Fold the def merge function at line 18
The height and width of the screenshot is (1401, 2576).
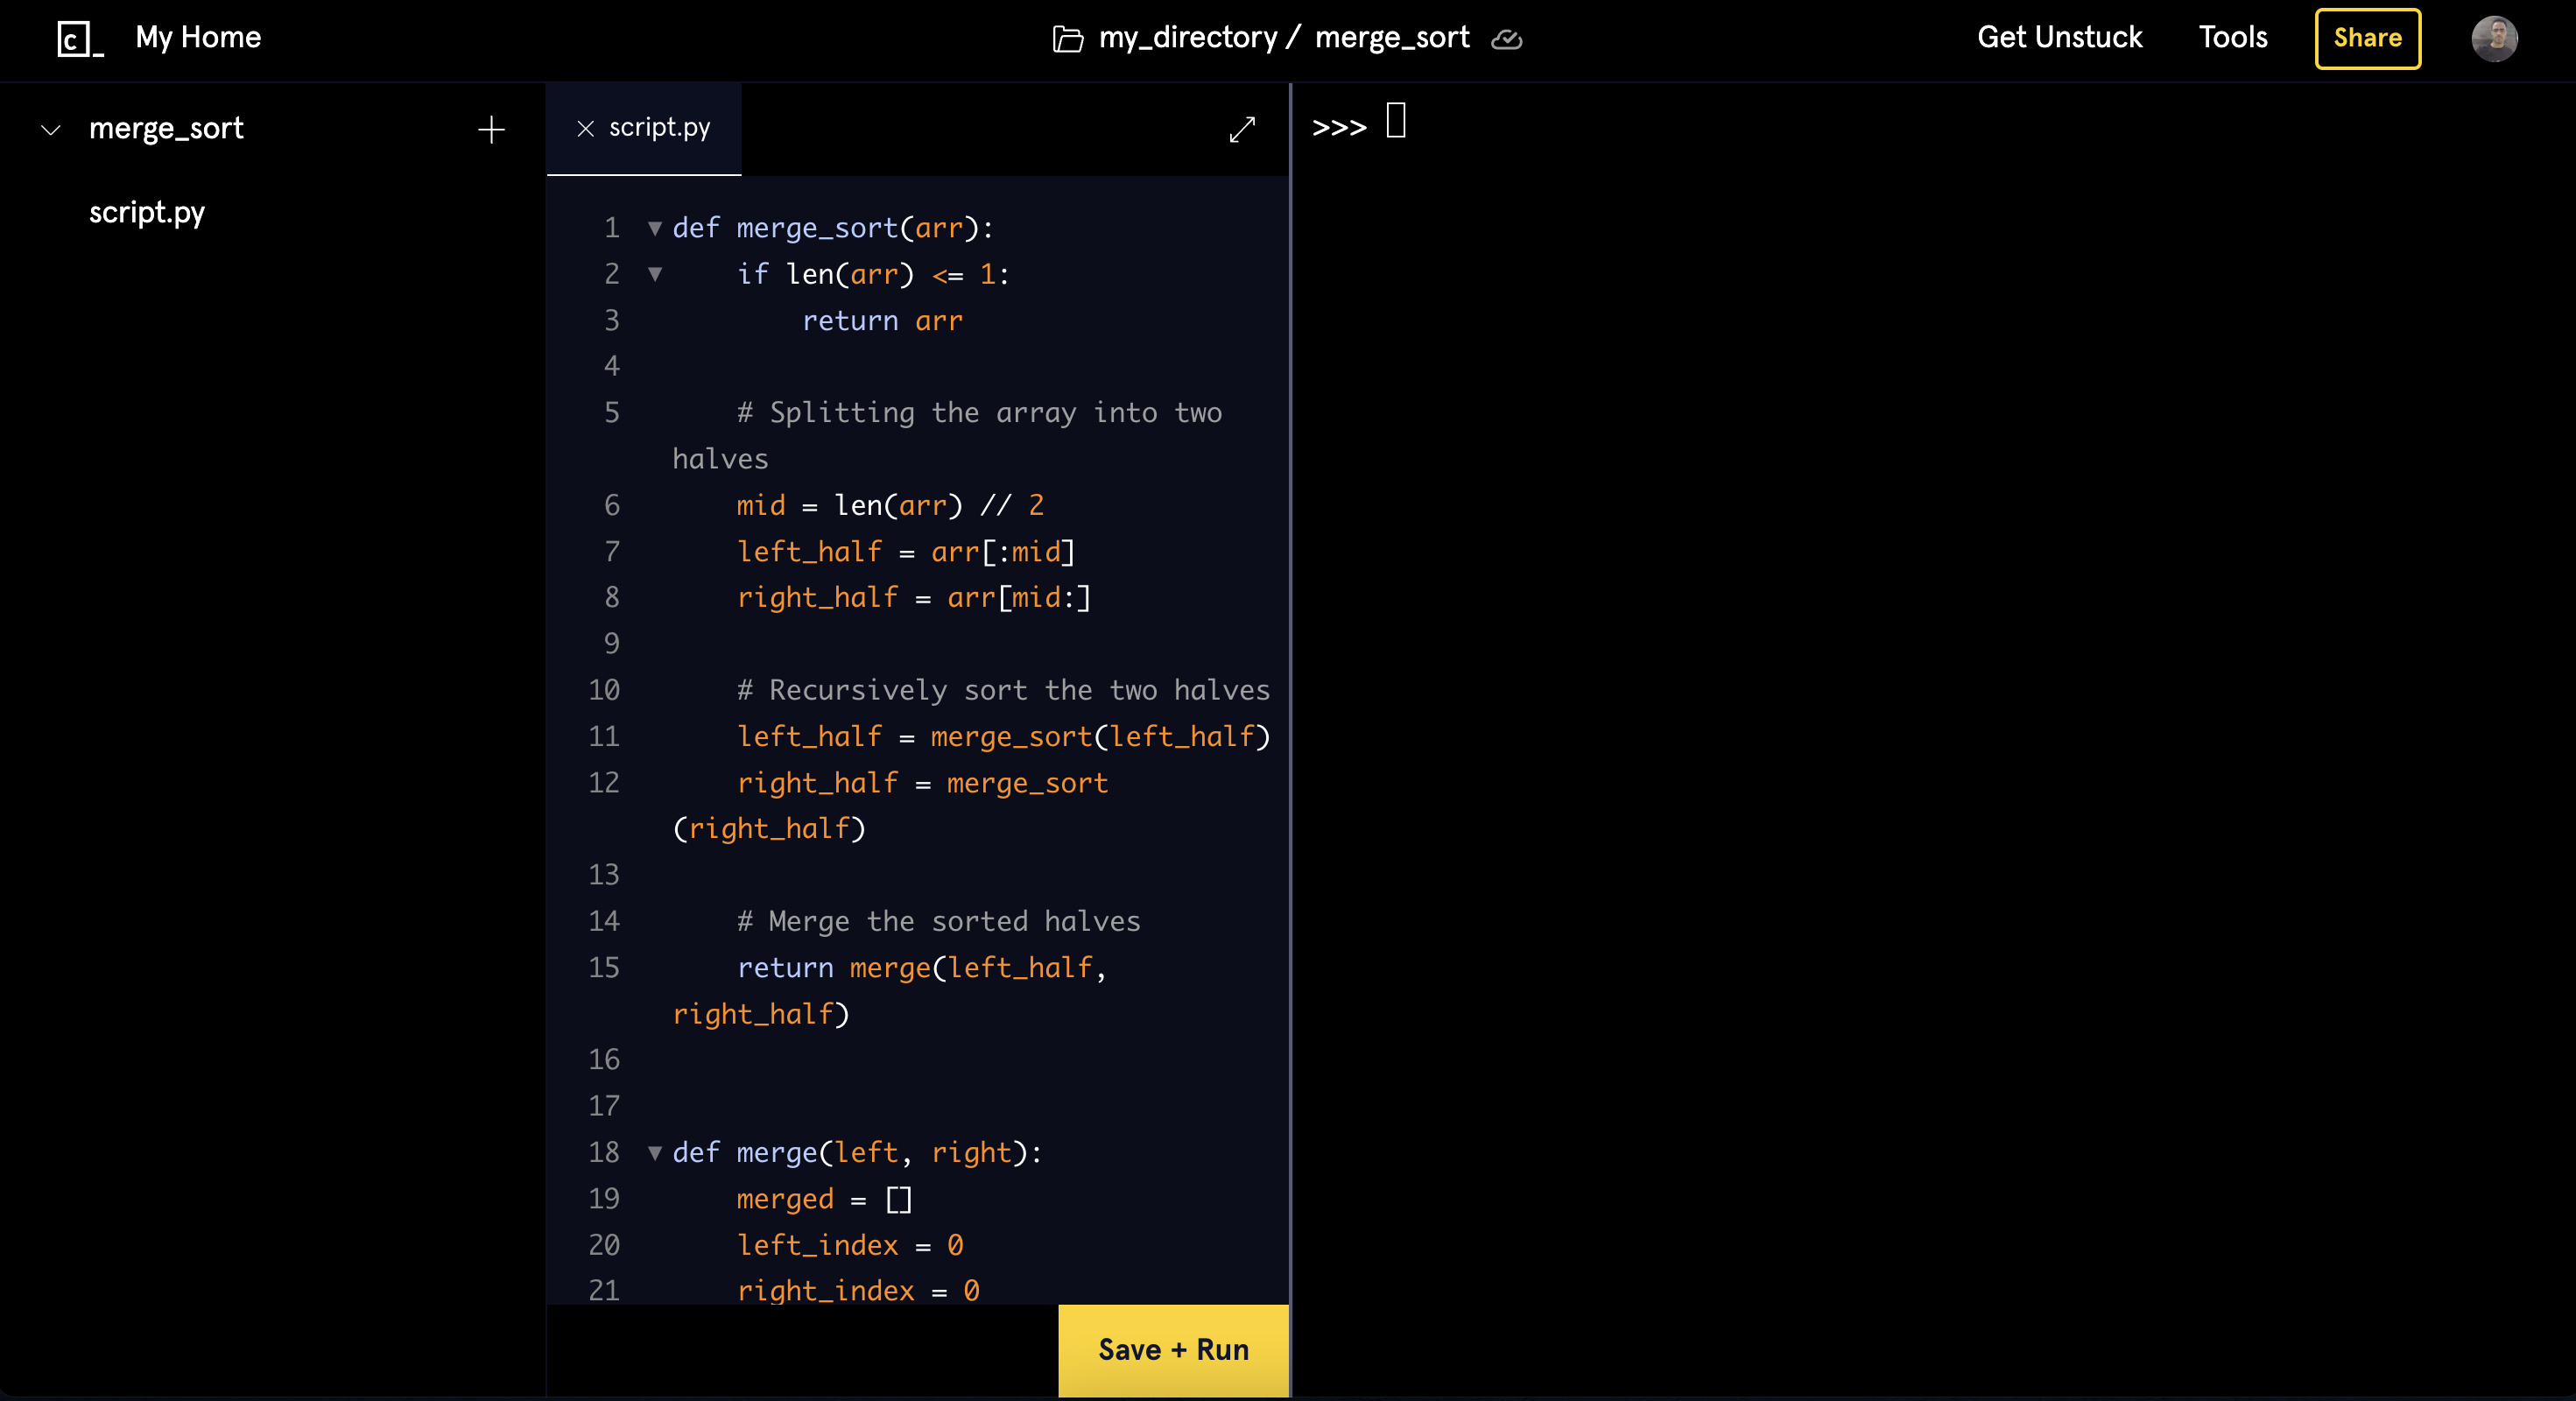coord(655,1153)
